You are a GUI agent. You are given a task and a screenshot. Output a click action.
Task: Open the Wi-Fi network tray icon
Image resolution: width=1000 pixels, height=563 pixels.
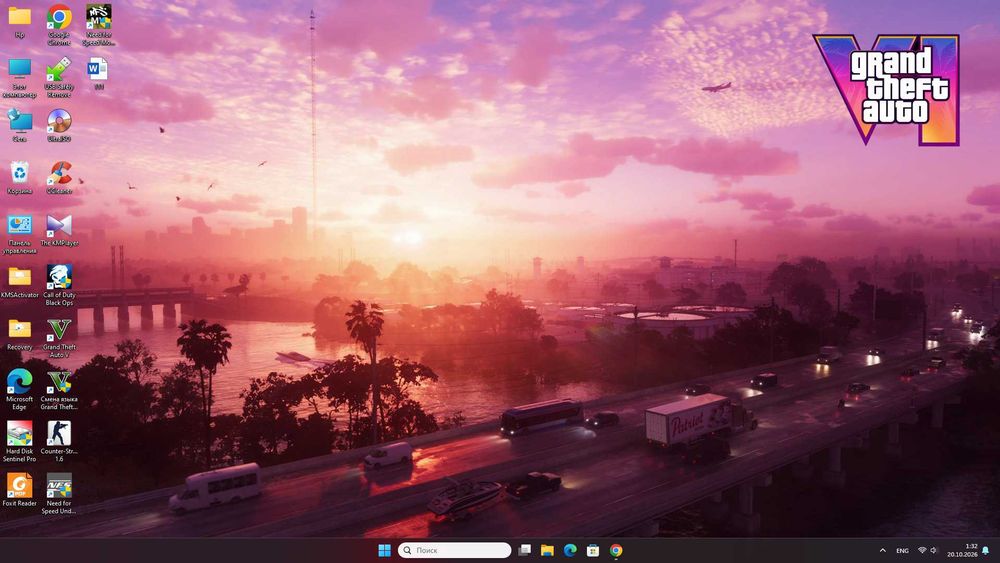click(x=922, y=550)
